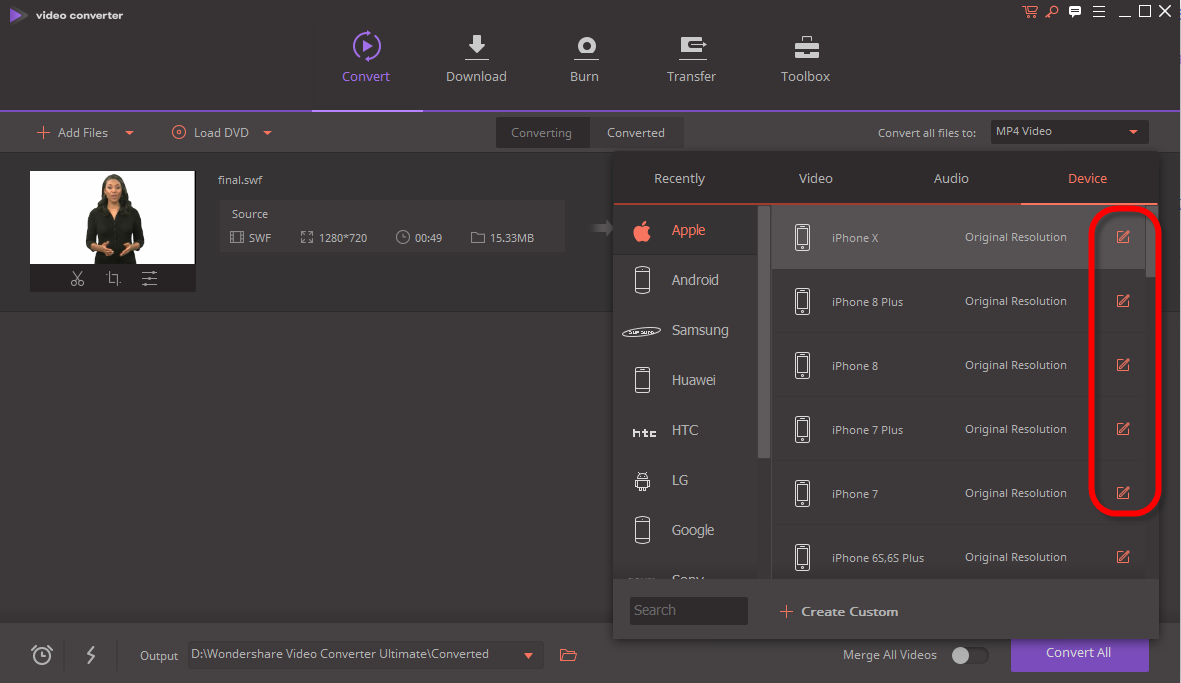This screenshot has height=683, width=1181.
Task: Open the Output path dropdown
Action: 529,655
